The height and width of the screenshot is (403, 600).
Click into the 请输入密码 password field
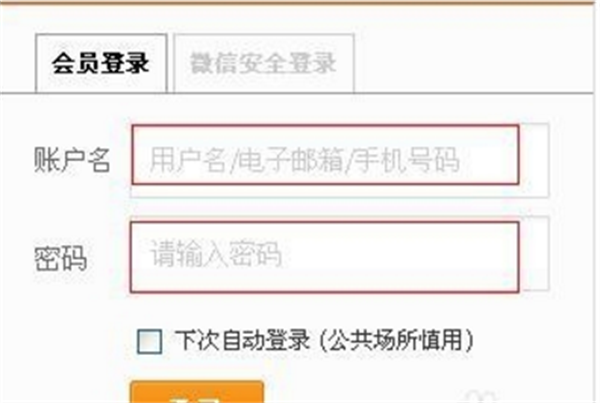pos(324,257)
